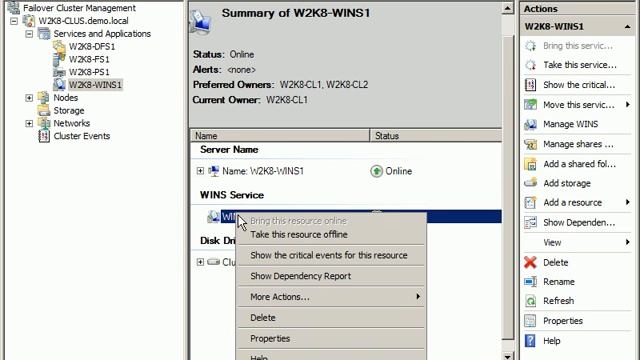The height and width of the screenshot is (360, 640).
Task: Select Storage in the tree
Action: [x=69, y=111]
